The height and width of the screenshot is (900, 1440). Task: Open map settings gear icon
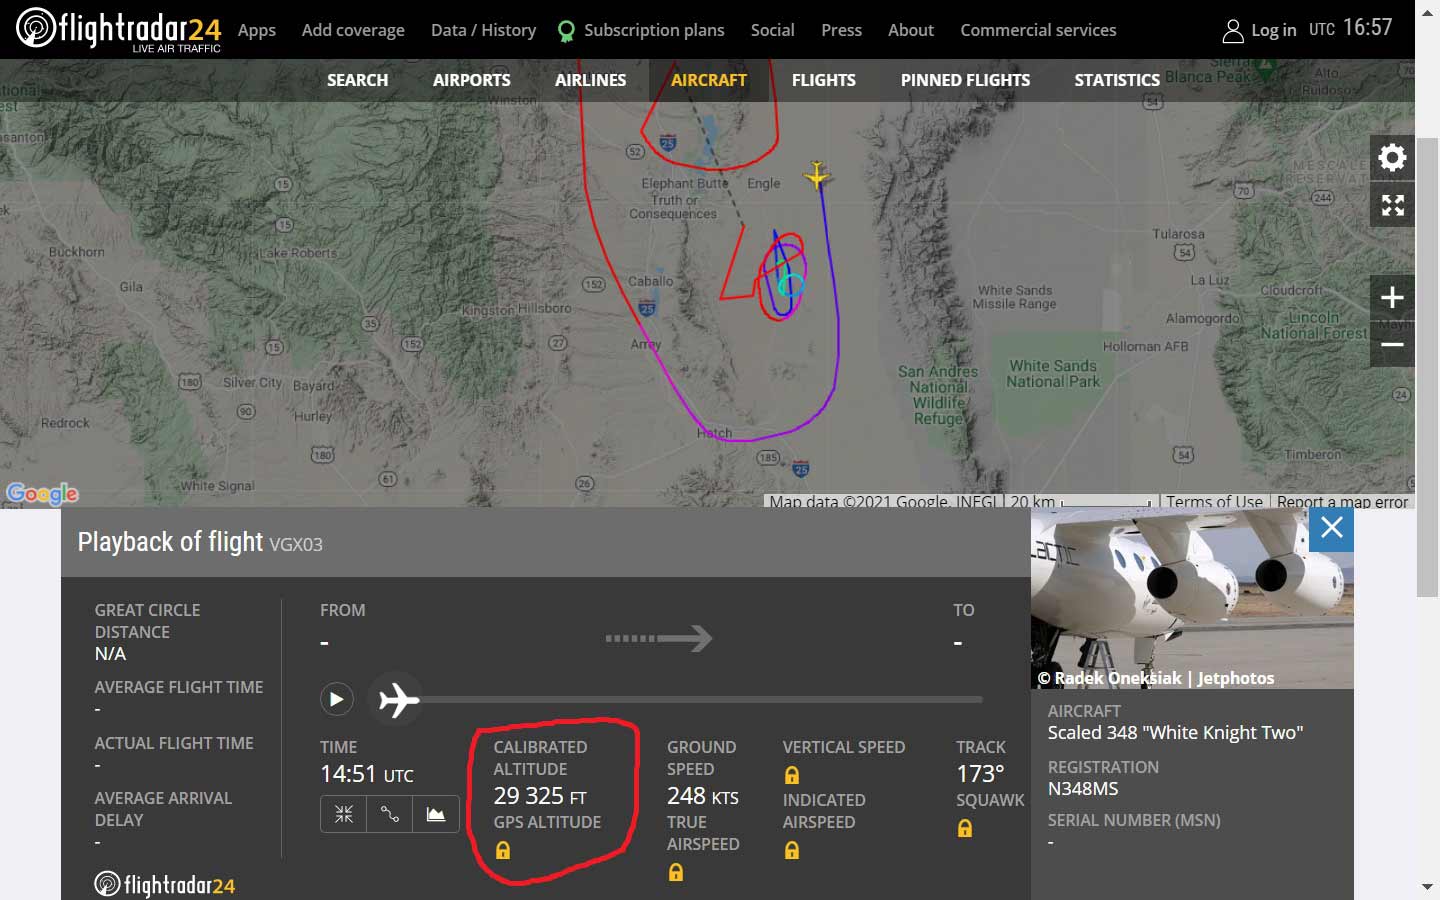pos(1392,157)
